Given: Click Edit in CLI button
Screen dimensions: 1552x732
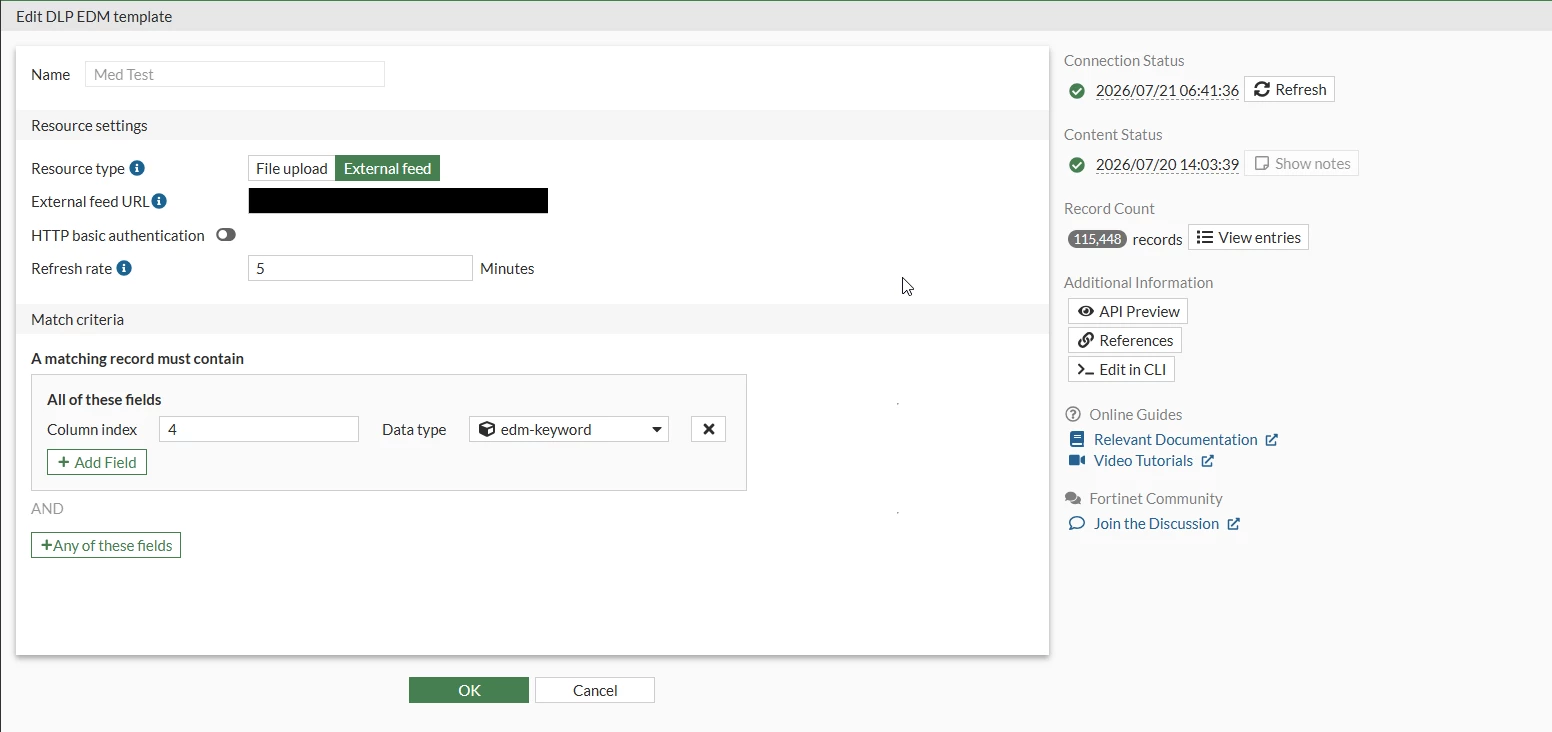Looking at the screenshot, I should [1121, 369].
